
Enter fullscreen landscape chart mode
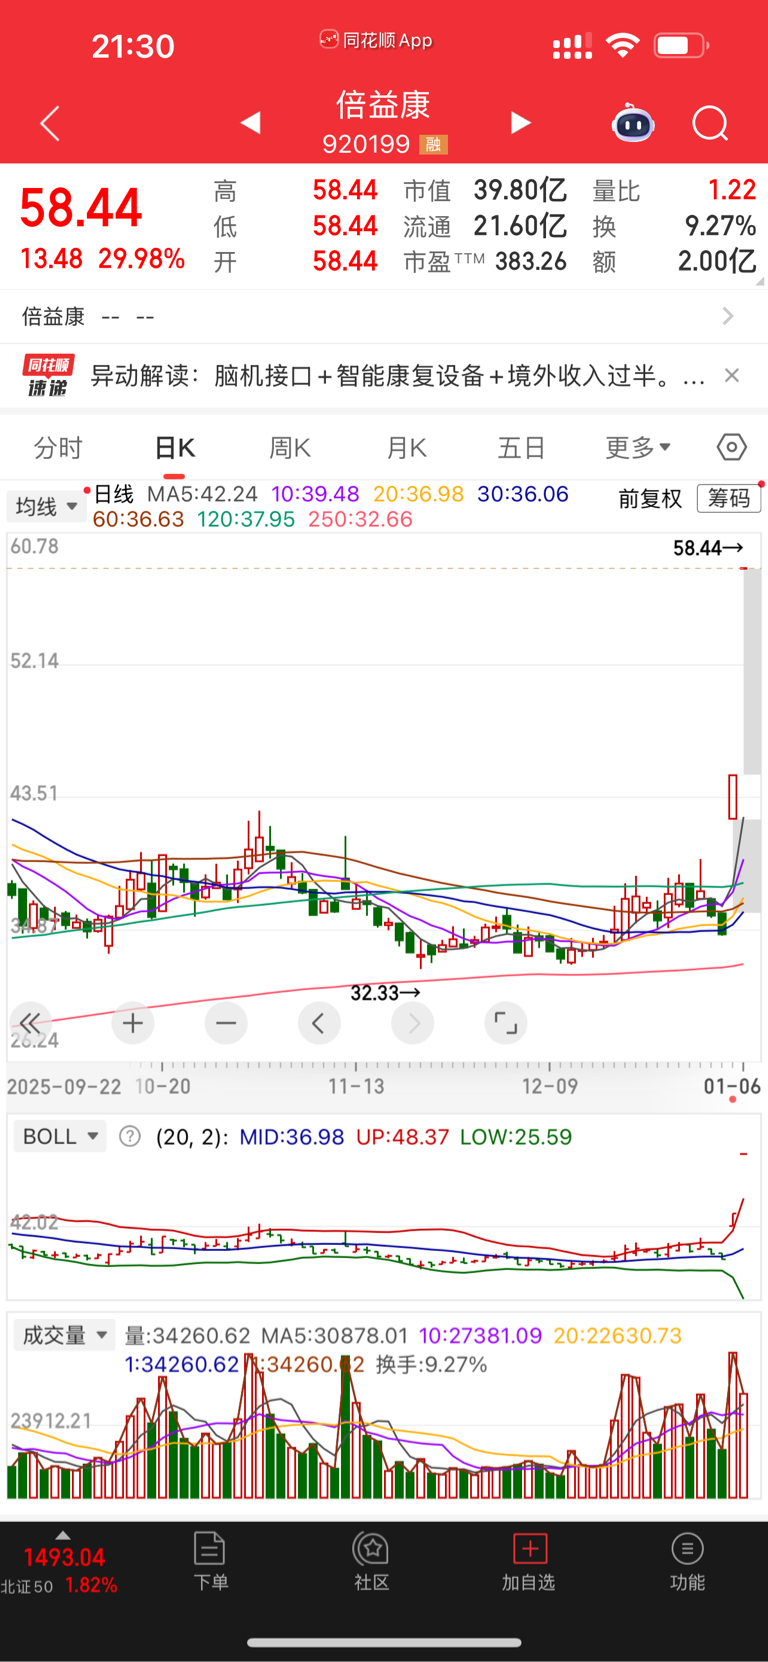(506, 1023)
